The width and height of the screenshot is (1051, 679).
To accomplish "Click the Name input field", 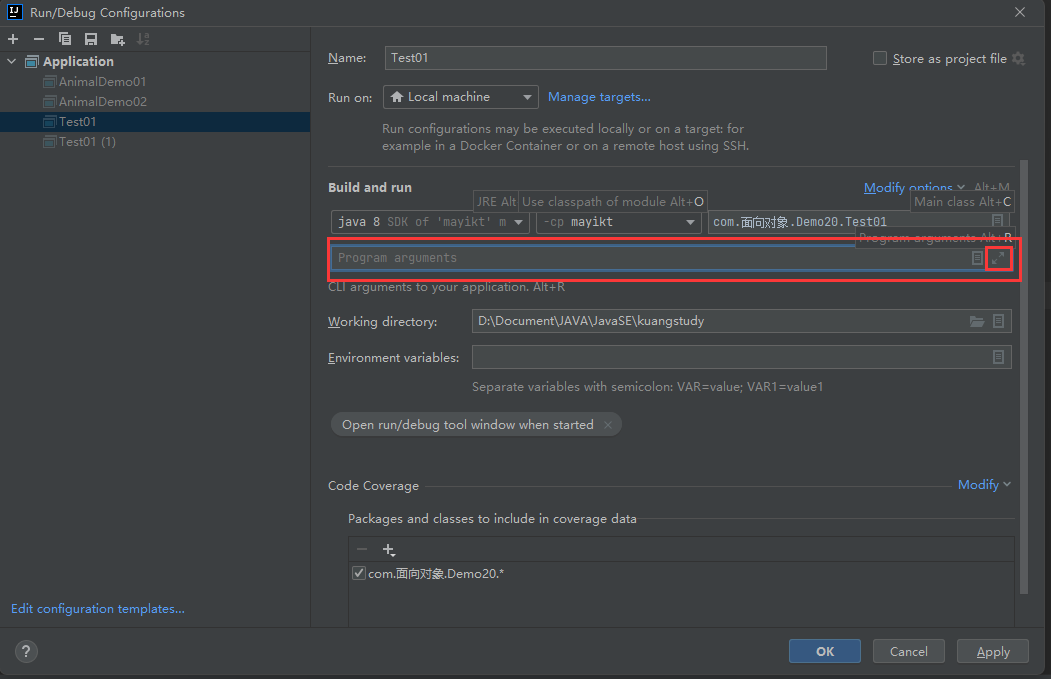I will click(x=605, y=58).
